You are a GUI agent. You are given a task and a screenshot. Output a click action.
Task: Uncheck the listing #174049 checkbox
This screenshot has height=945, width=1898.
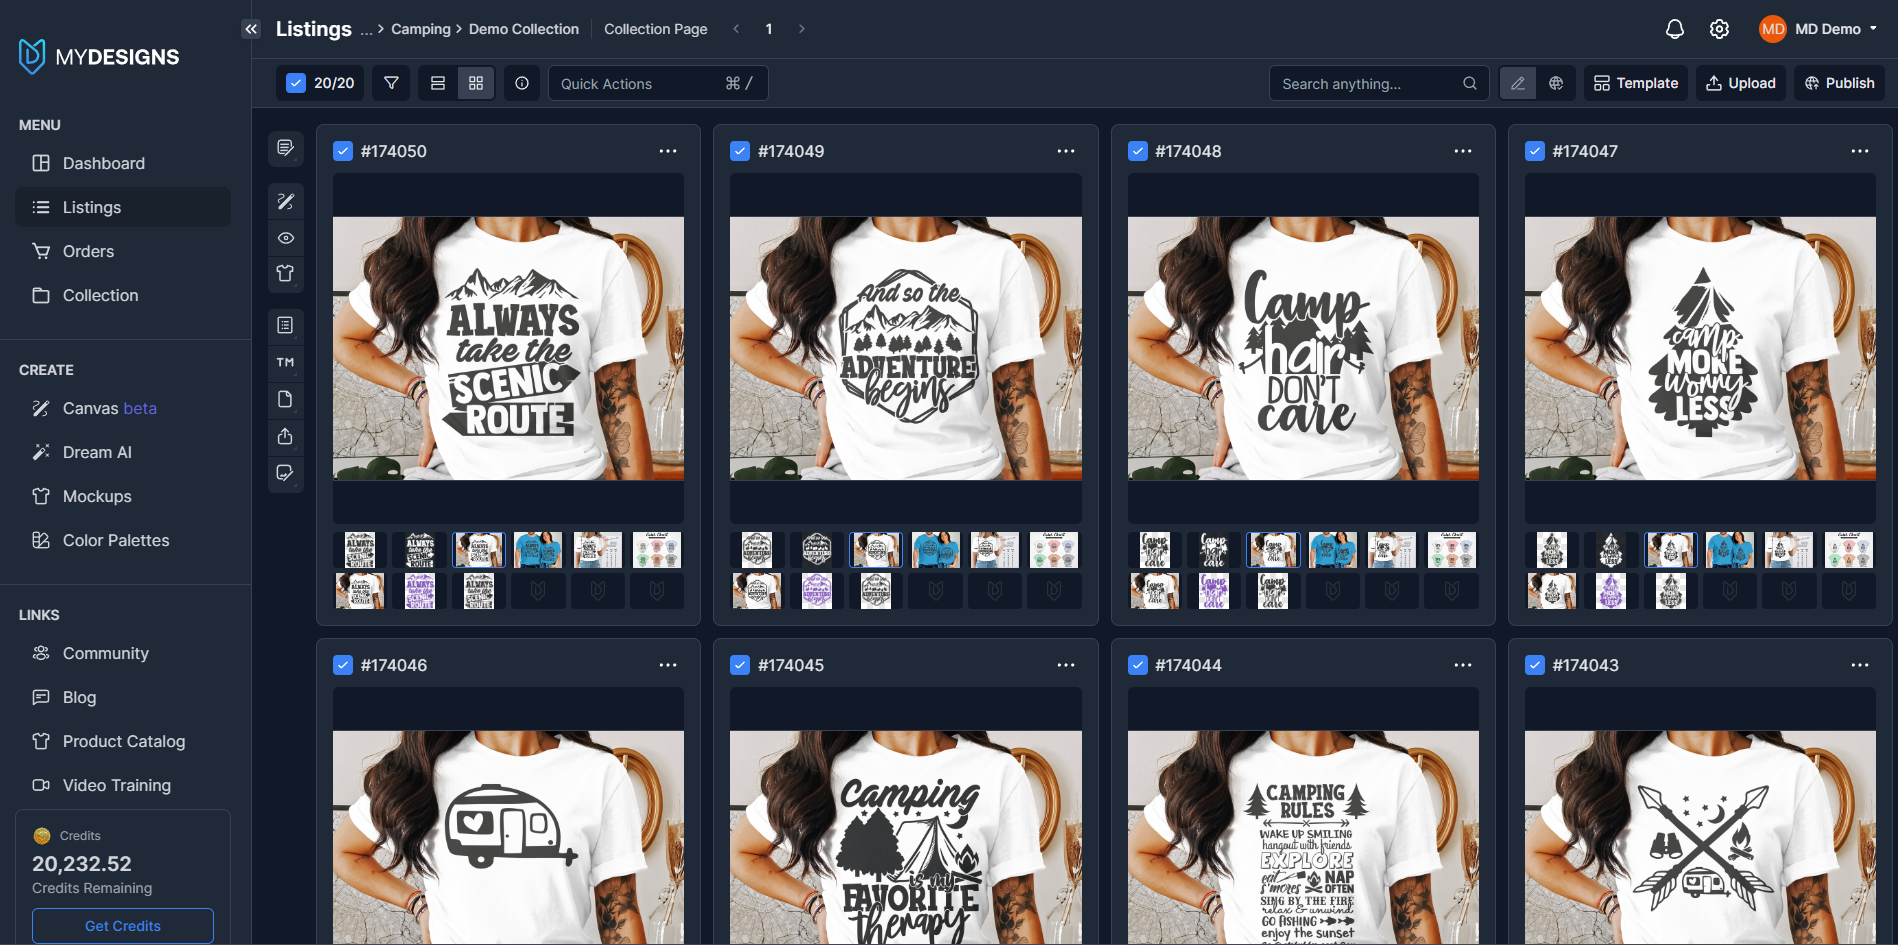(x=740, y=150)
